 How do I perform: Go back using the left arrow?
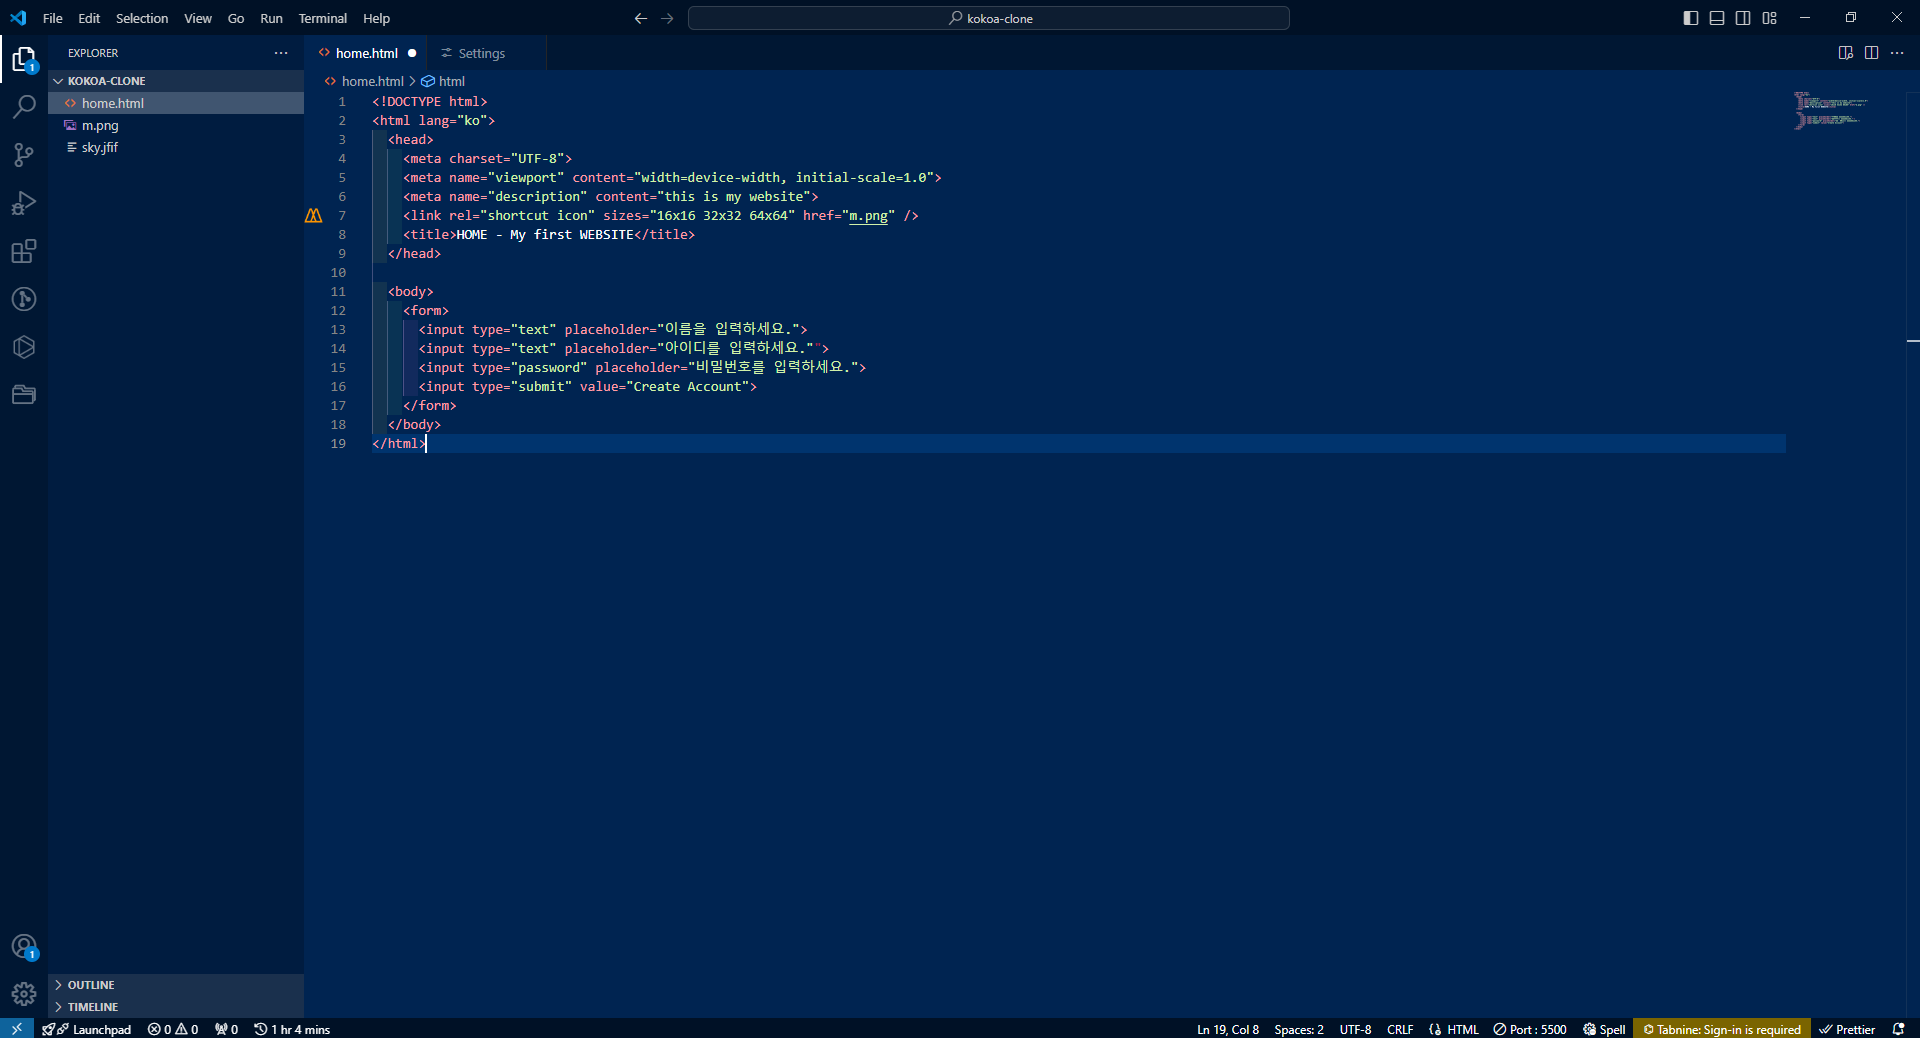coord(641,18)
